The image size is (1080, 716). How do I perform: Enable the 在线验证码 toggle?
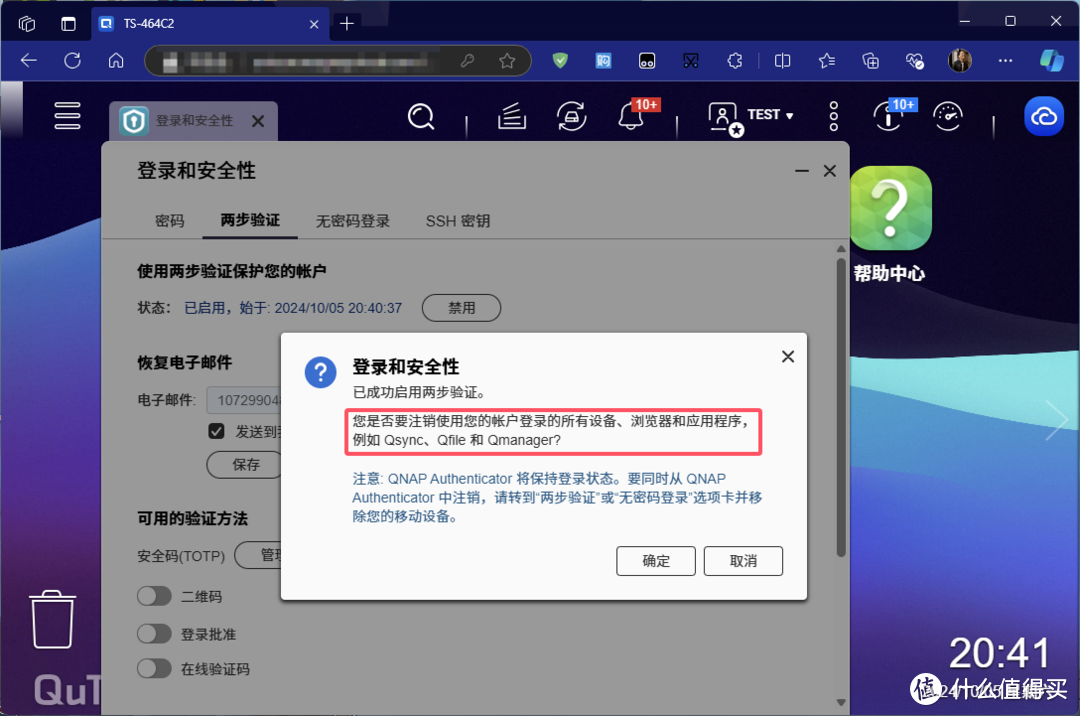[154, 668]
